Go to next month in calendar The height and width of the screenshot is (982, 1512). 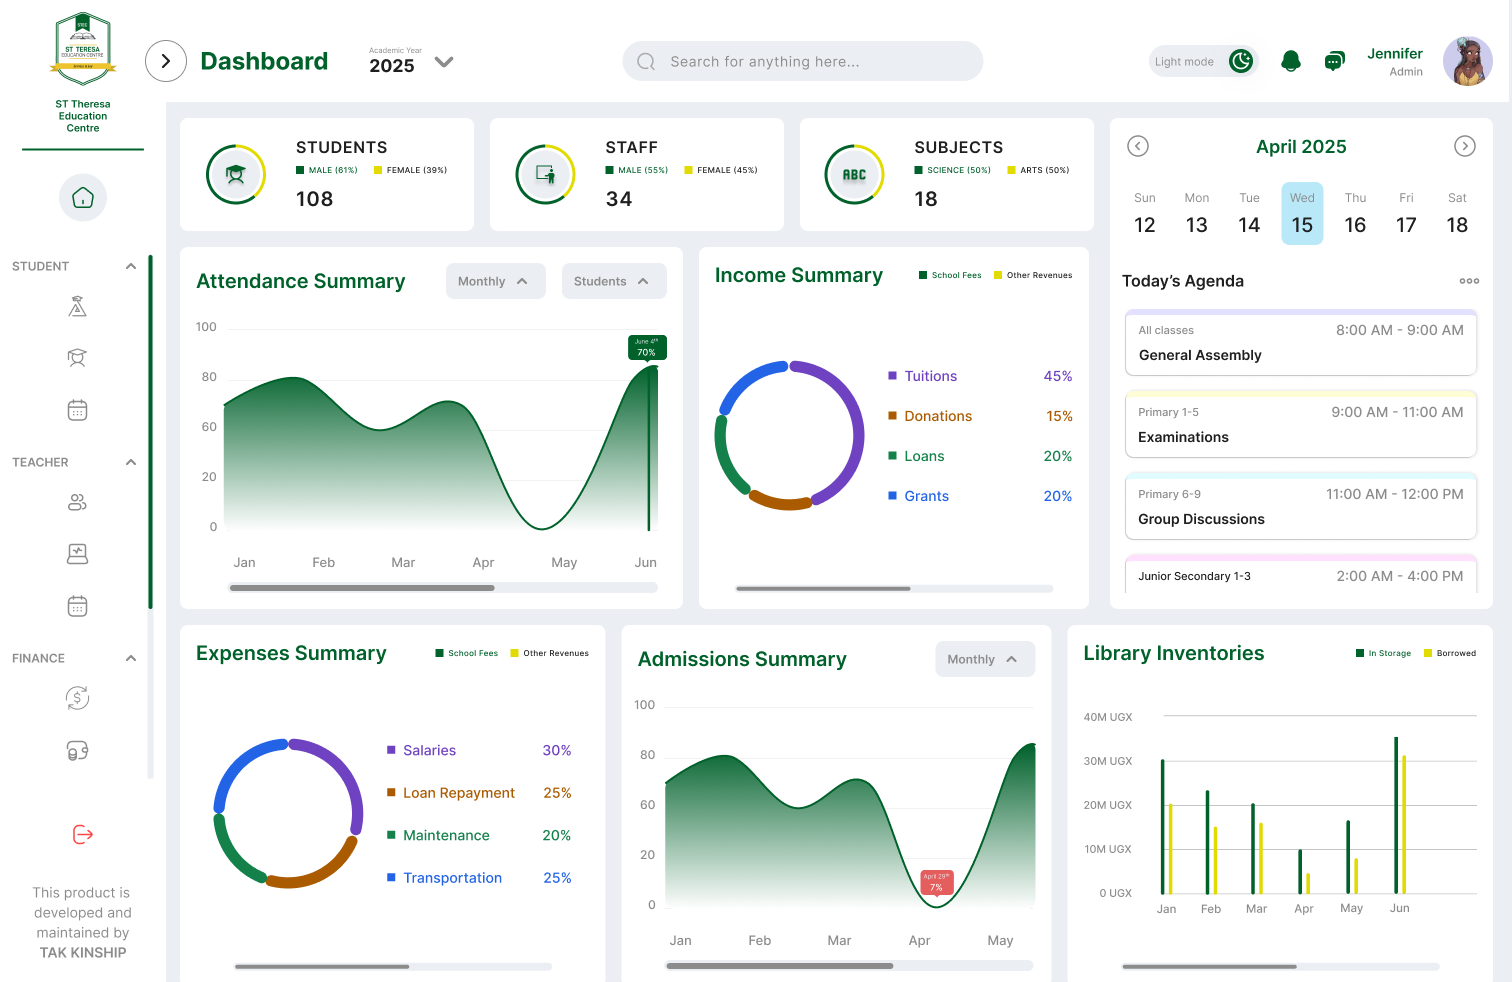[1464, 146]
